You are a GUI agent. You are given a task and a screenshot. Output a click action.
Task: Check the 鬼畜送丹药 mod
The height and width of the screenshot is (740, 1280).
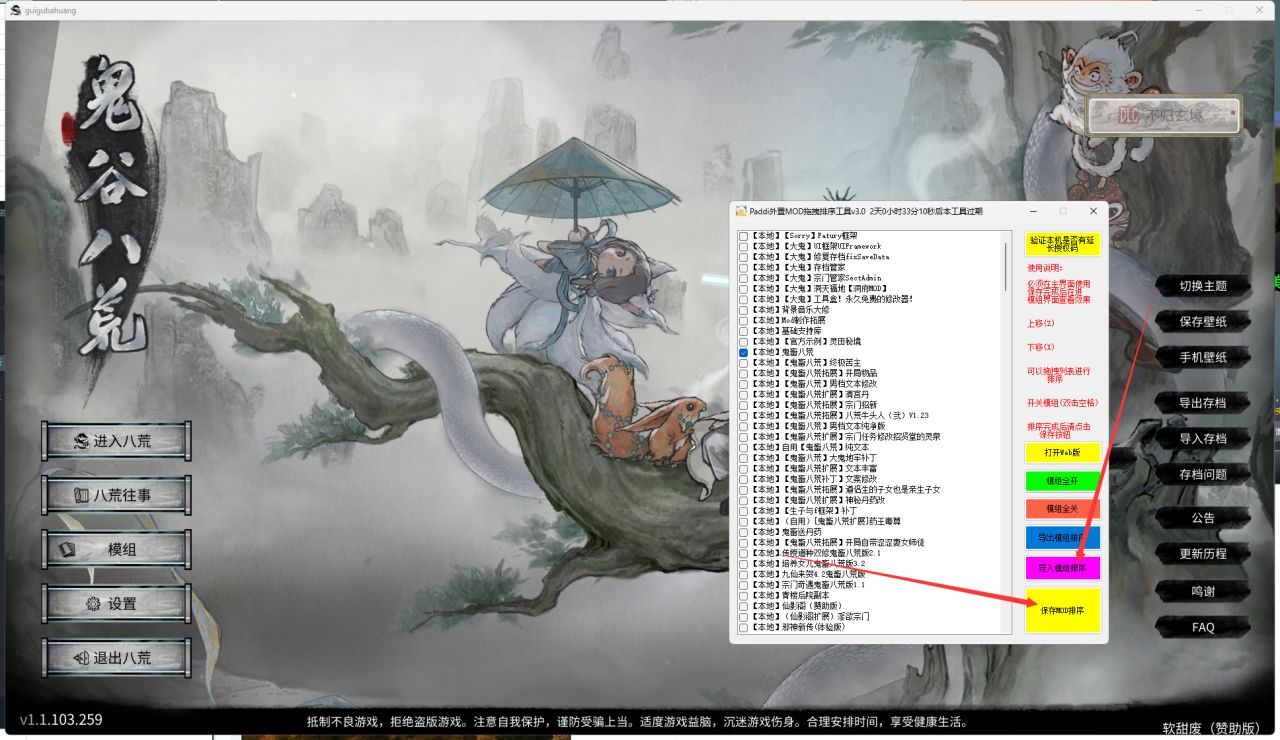click(x=744, y=532)
